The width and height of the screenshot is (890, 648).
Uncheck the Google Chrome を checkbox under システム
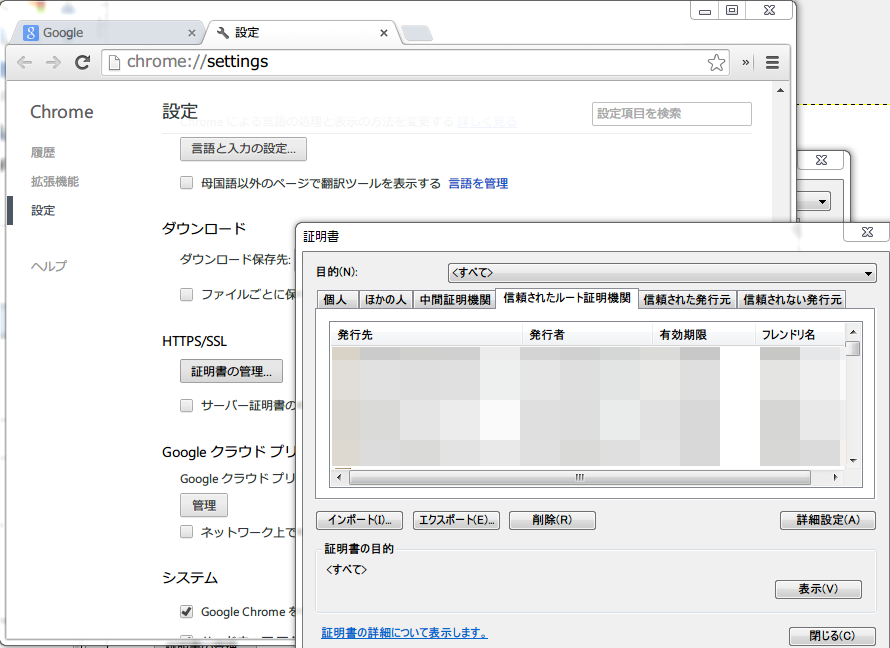click(186, 612)
